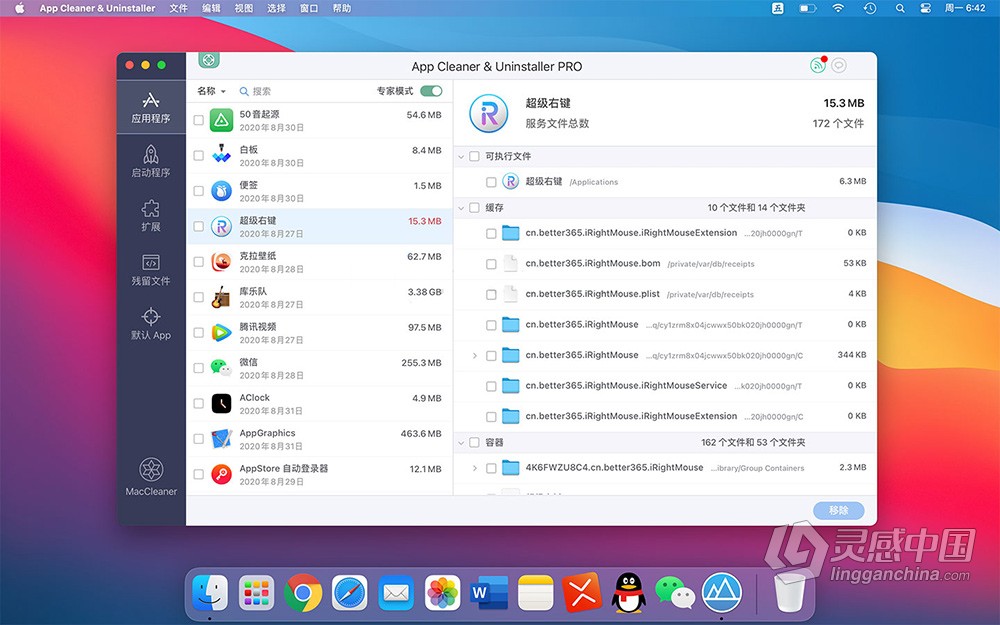Open MacCleaner from the sidebar
1000x625 pixels.
[151, 477]
